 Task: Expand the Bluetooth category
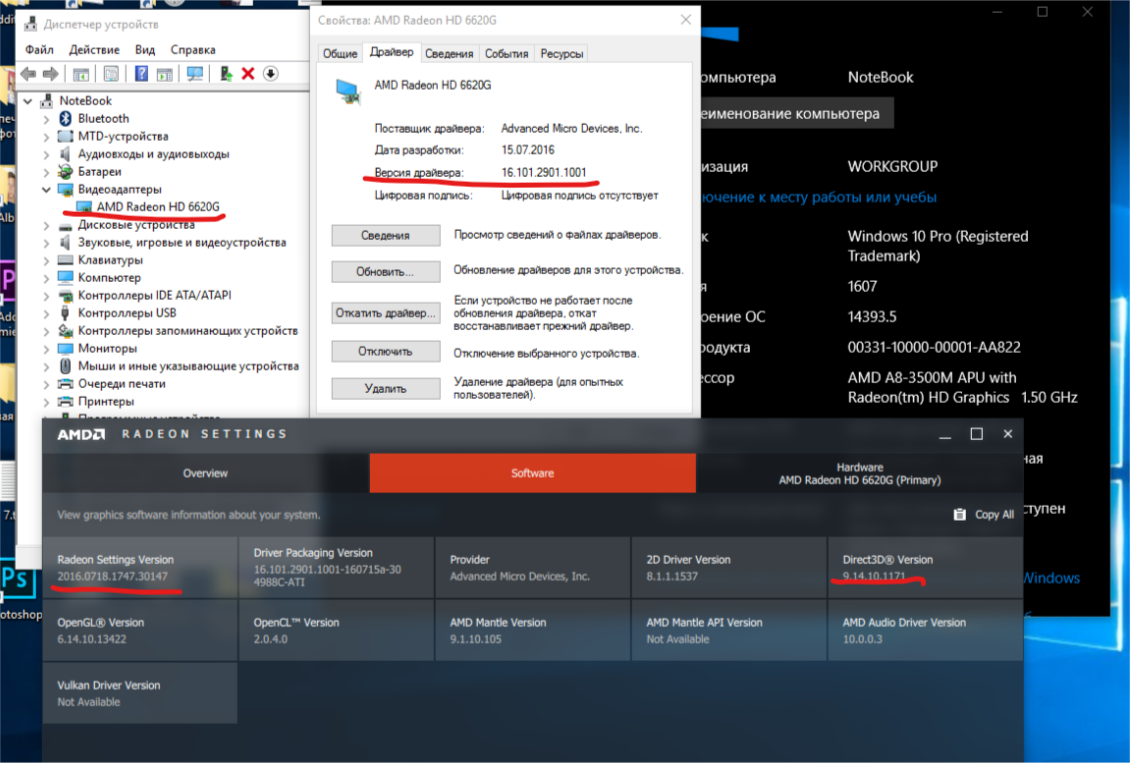coord(47,119)
